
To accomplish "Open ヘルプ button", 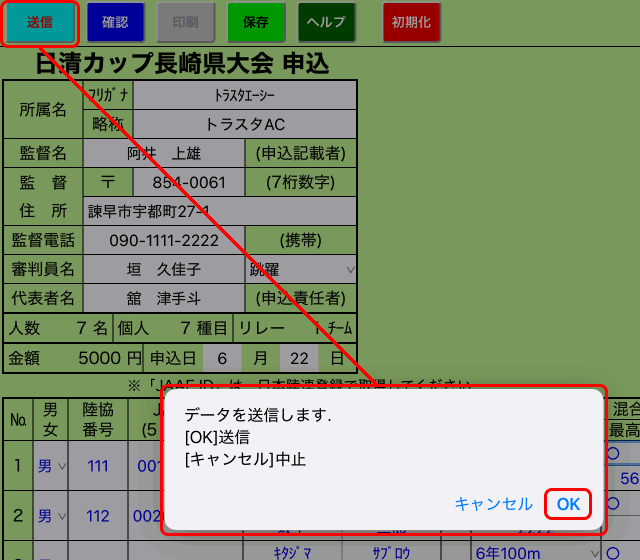I will click(327, 22).
